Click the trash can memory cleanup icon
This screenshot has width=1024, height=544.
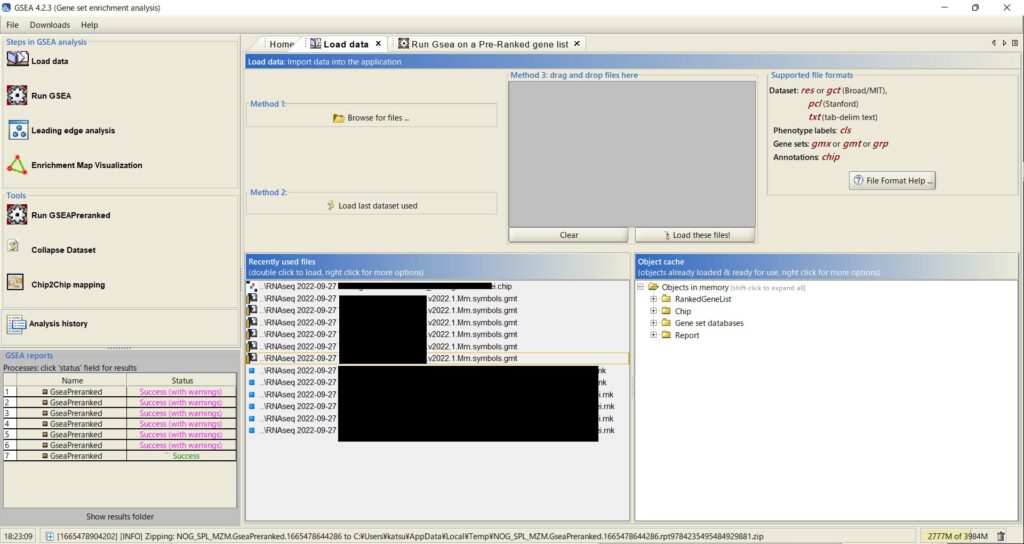pyautogui.click(x=1001, y=536)
